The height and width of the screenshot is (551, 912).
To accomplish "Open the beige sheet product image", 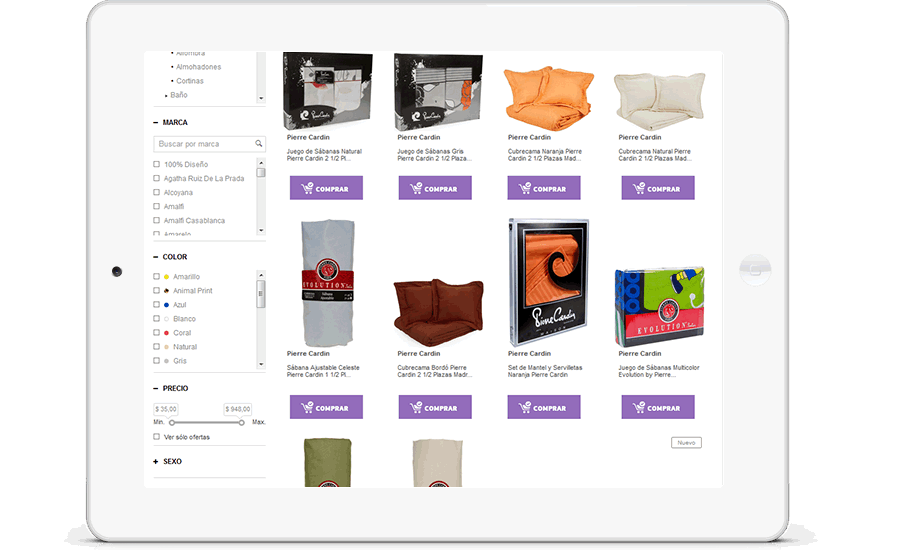I will 437,463.
